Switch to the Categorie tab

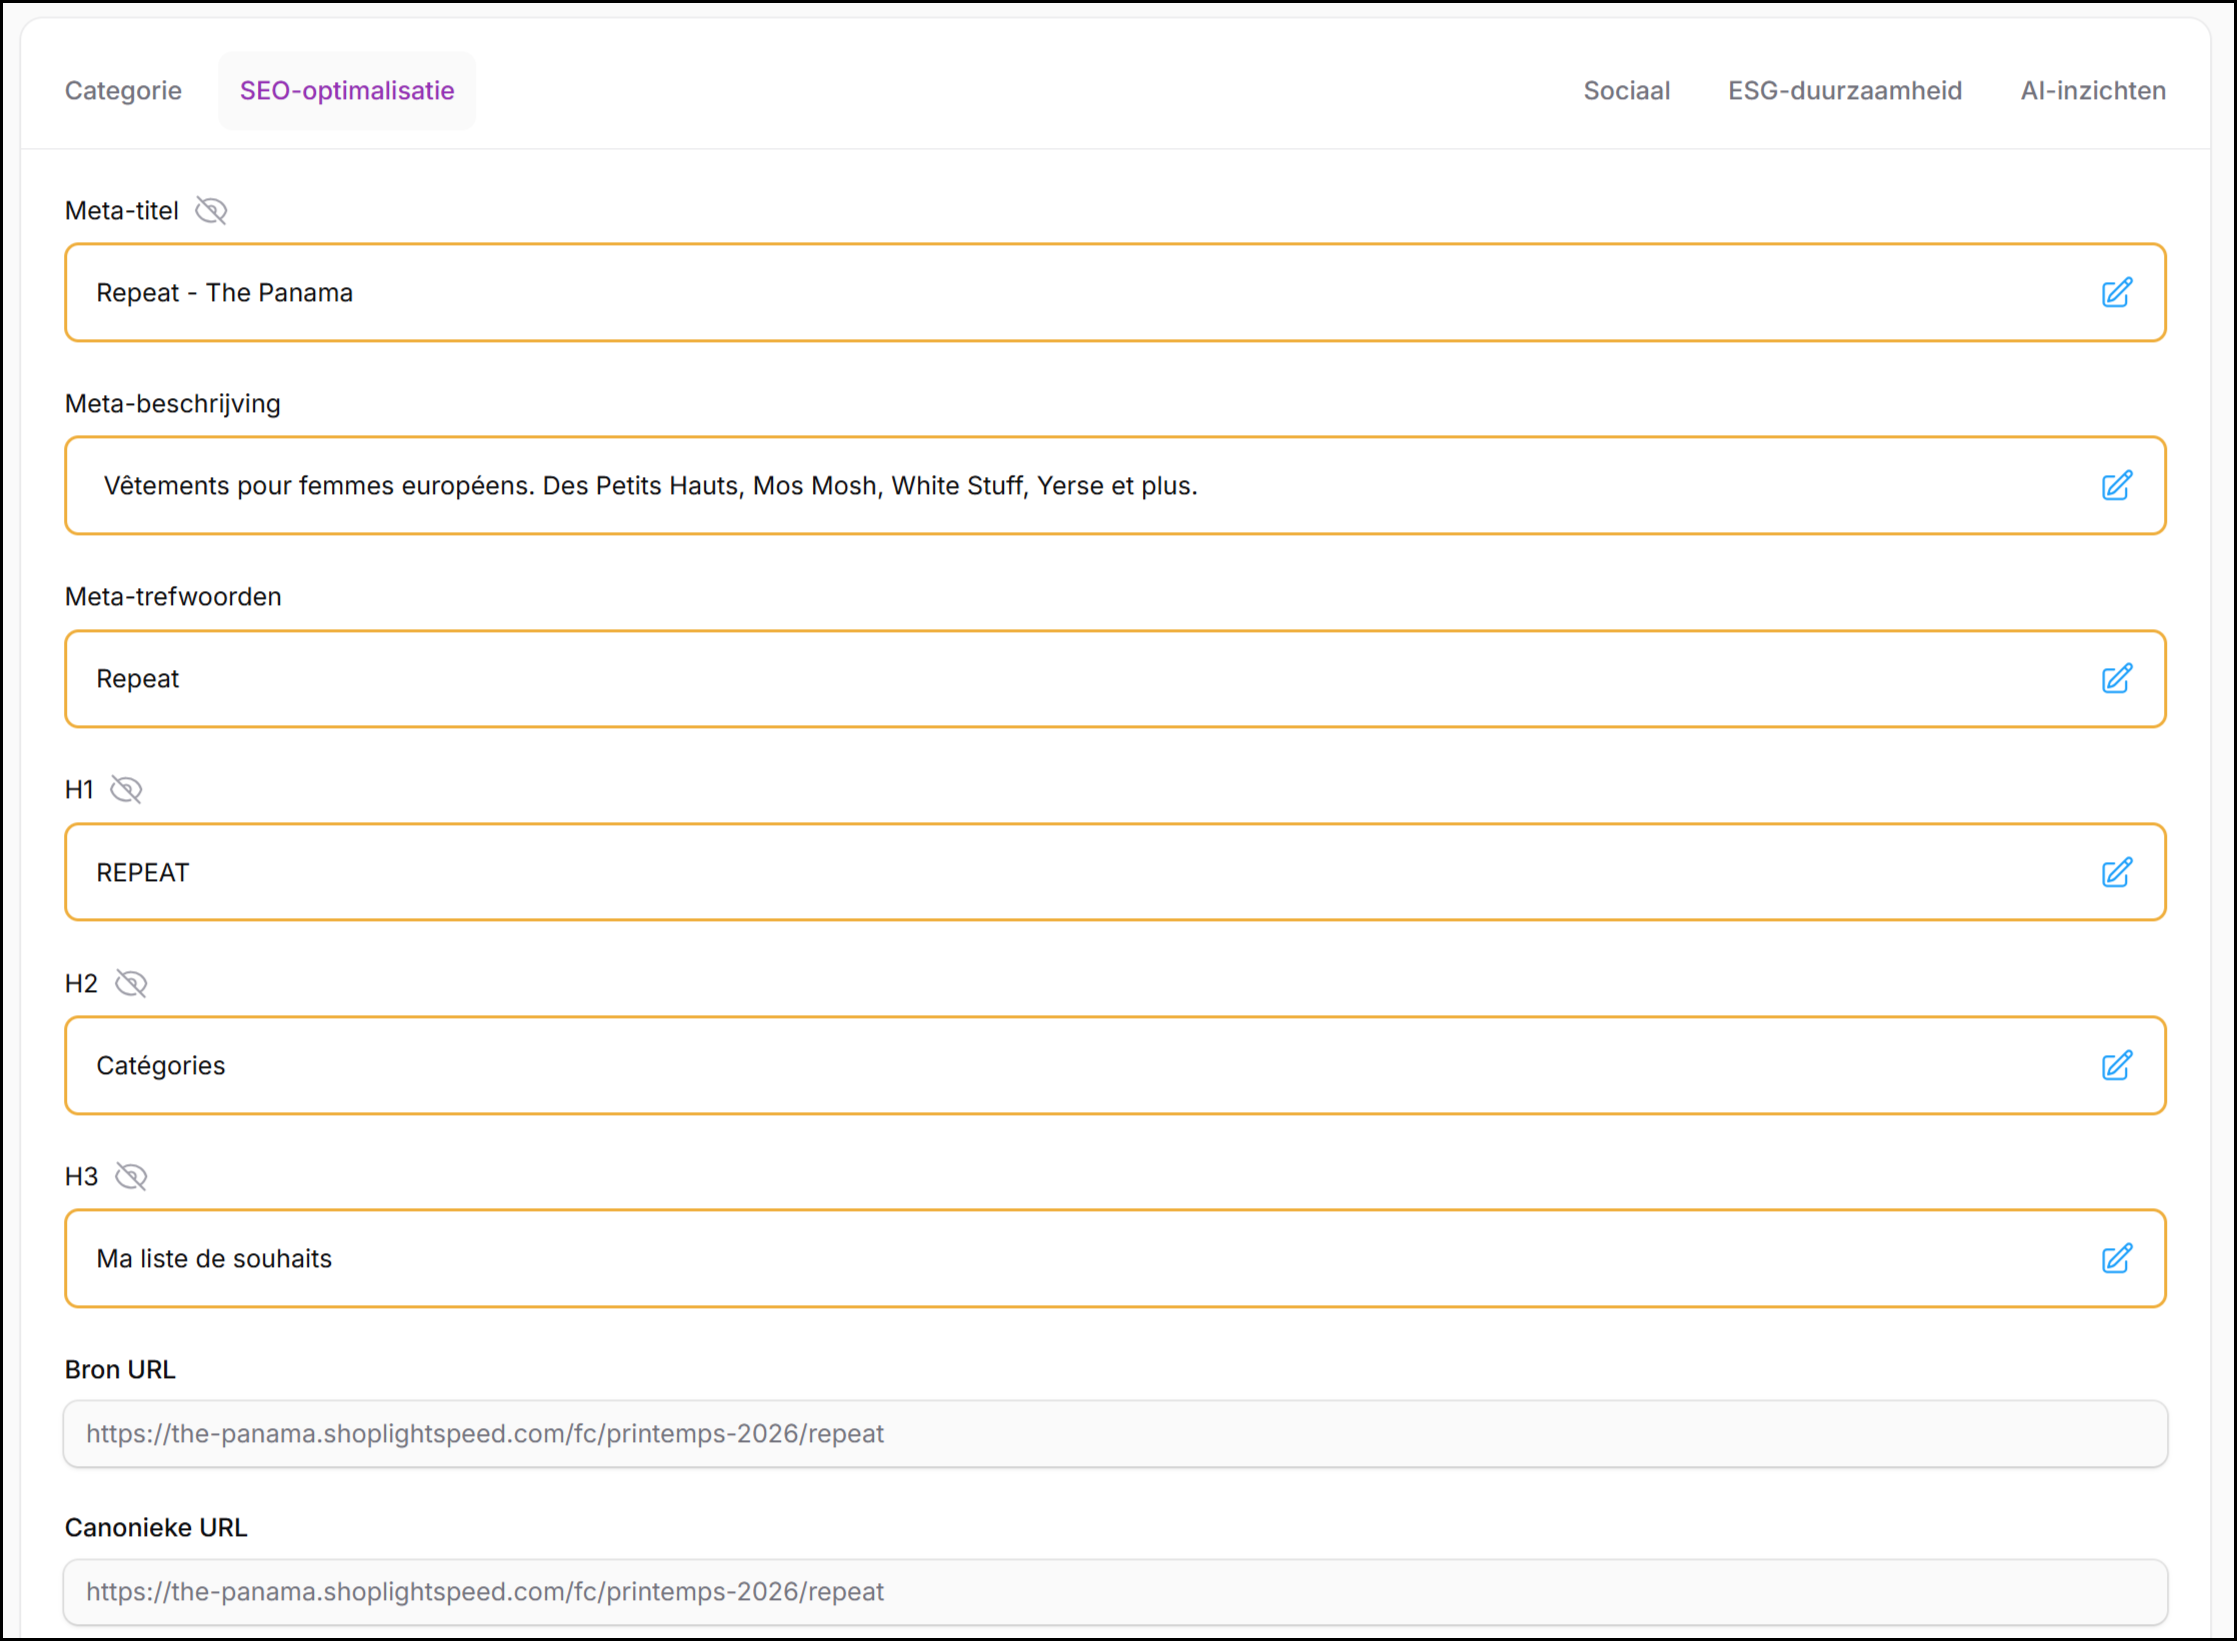click(123, 91)
